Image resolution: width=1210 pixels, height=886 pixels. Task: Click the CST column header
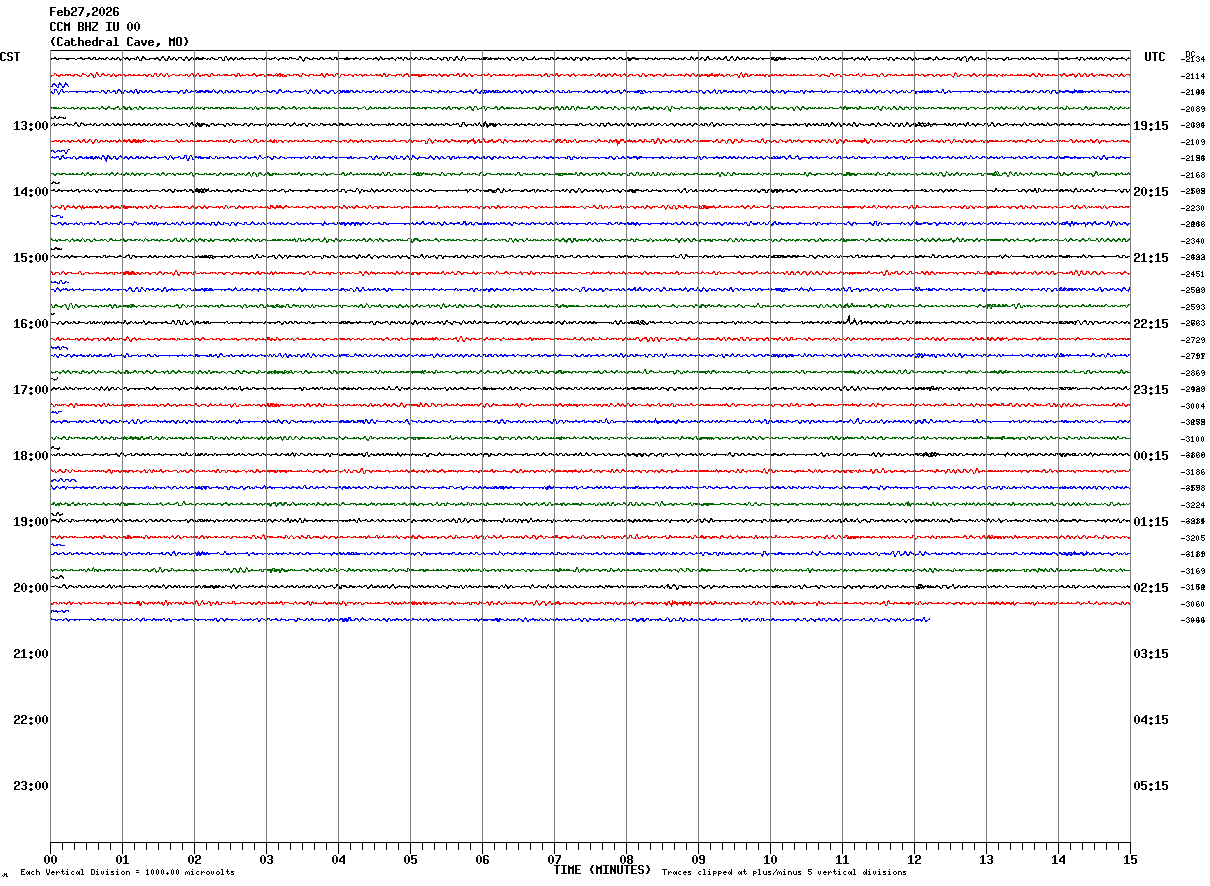(10, 57)
